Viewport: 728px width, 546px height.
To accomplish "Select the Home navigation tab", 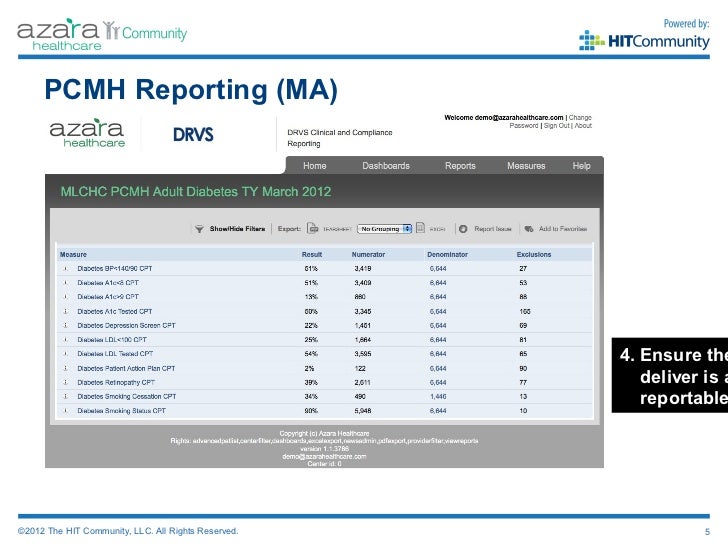I will (314, 165).
